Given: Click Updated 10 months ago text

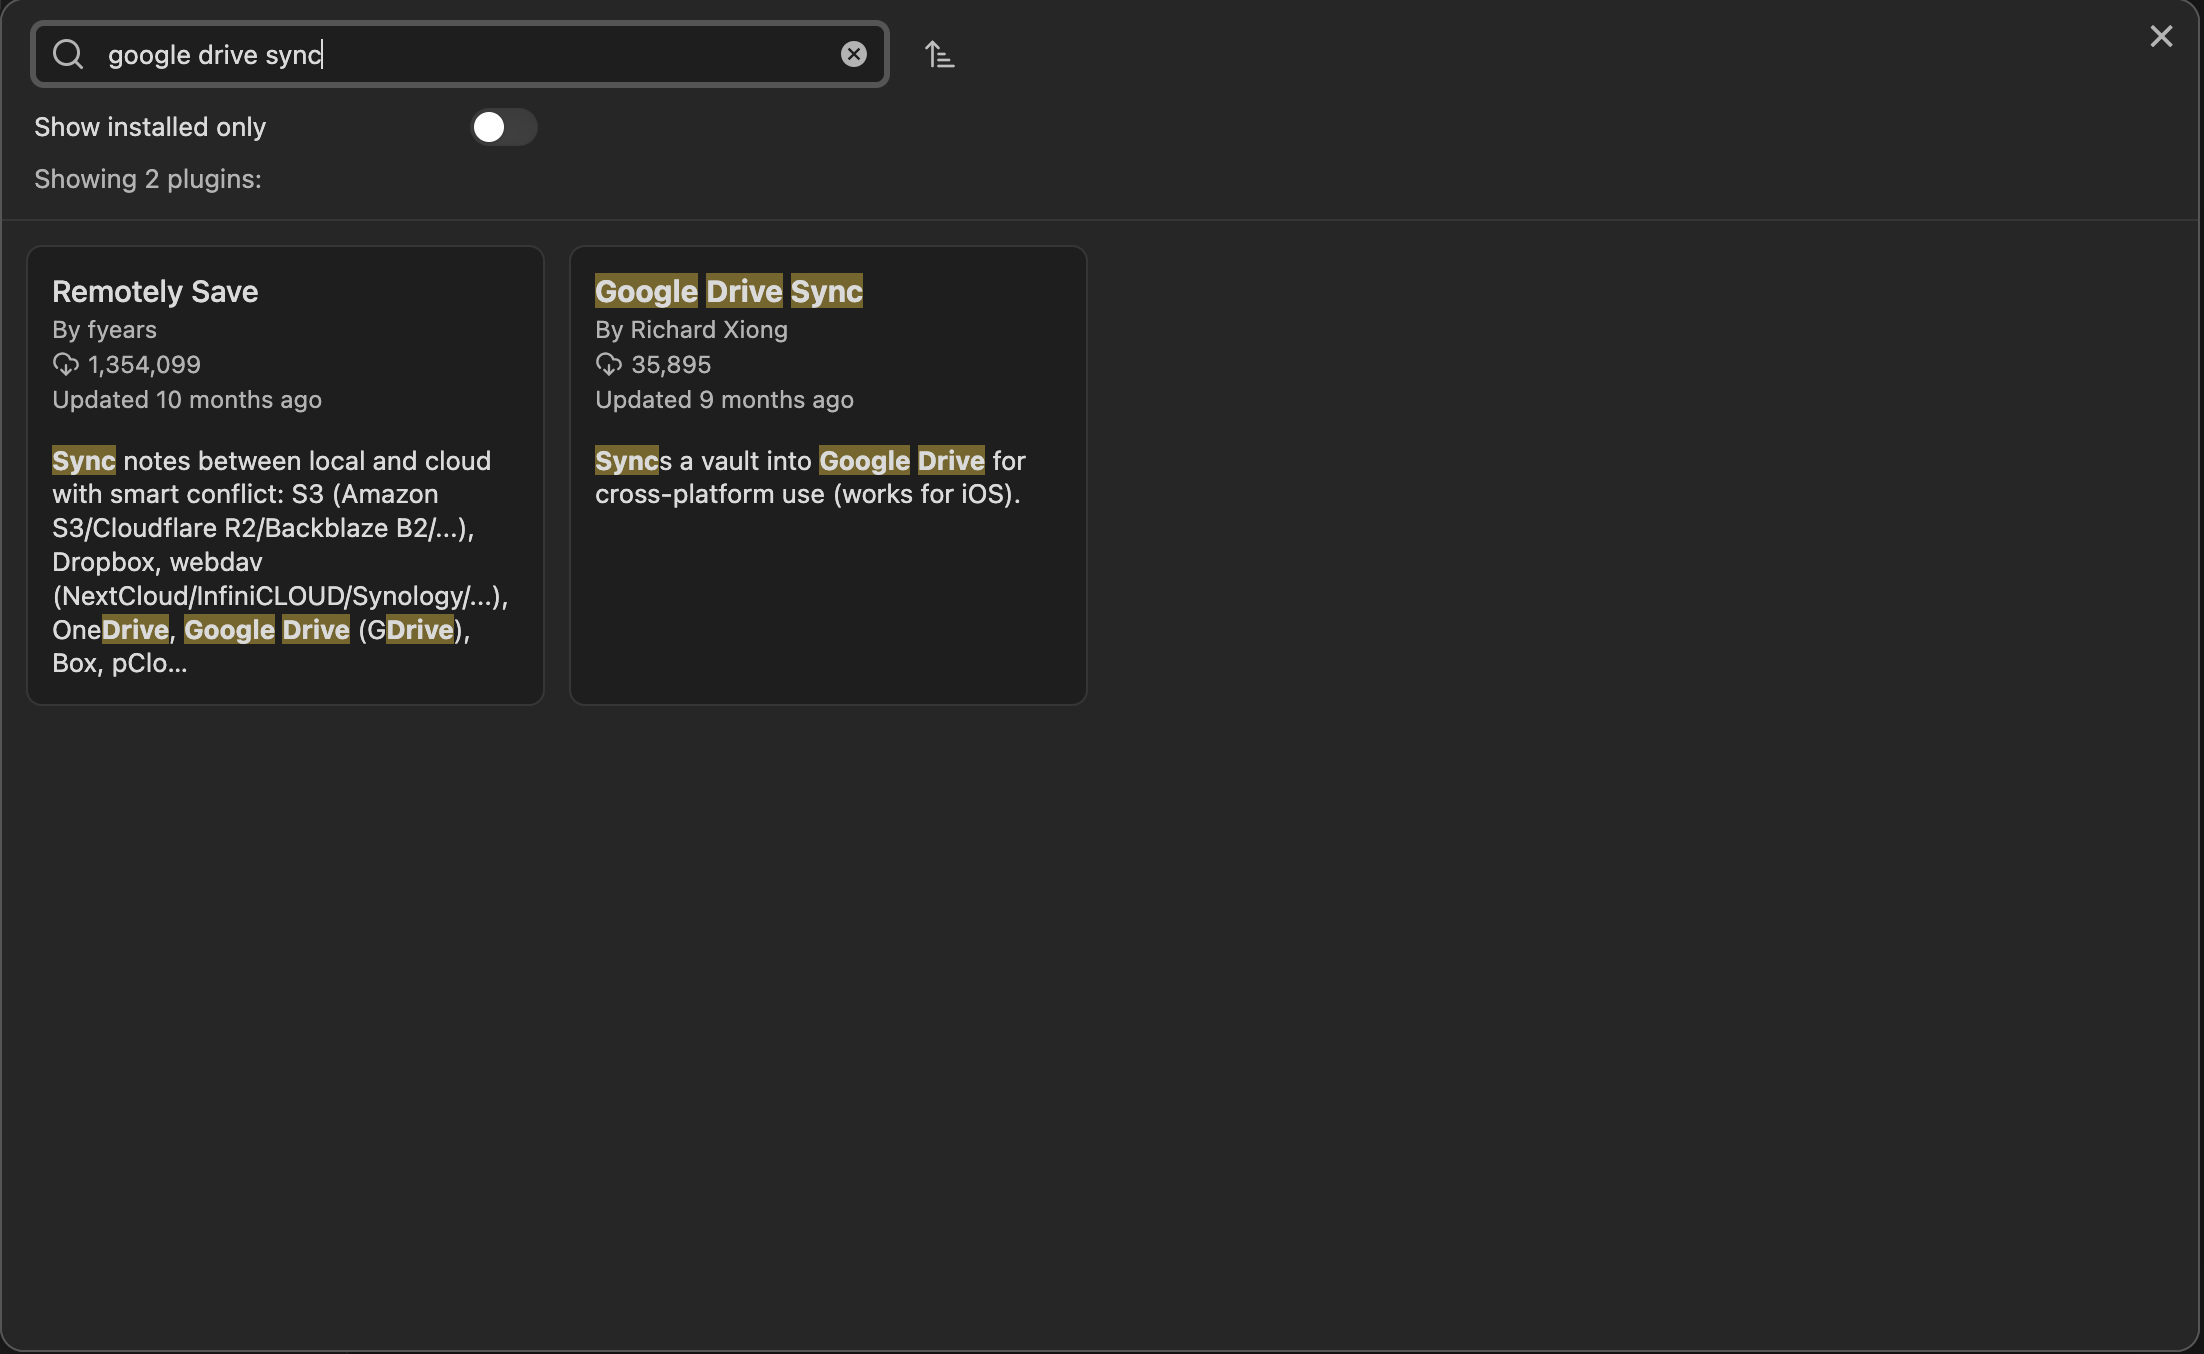Looking at the screenshot, I should [187, 400].
